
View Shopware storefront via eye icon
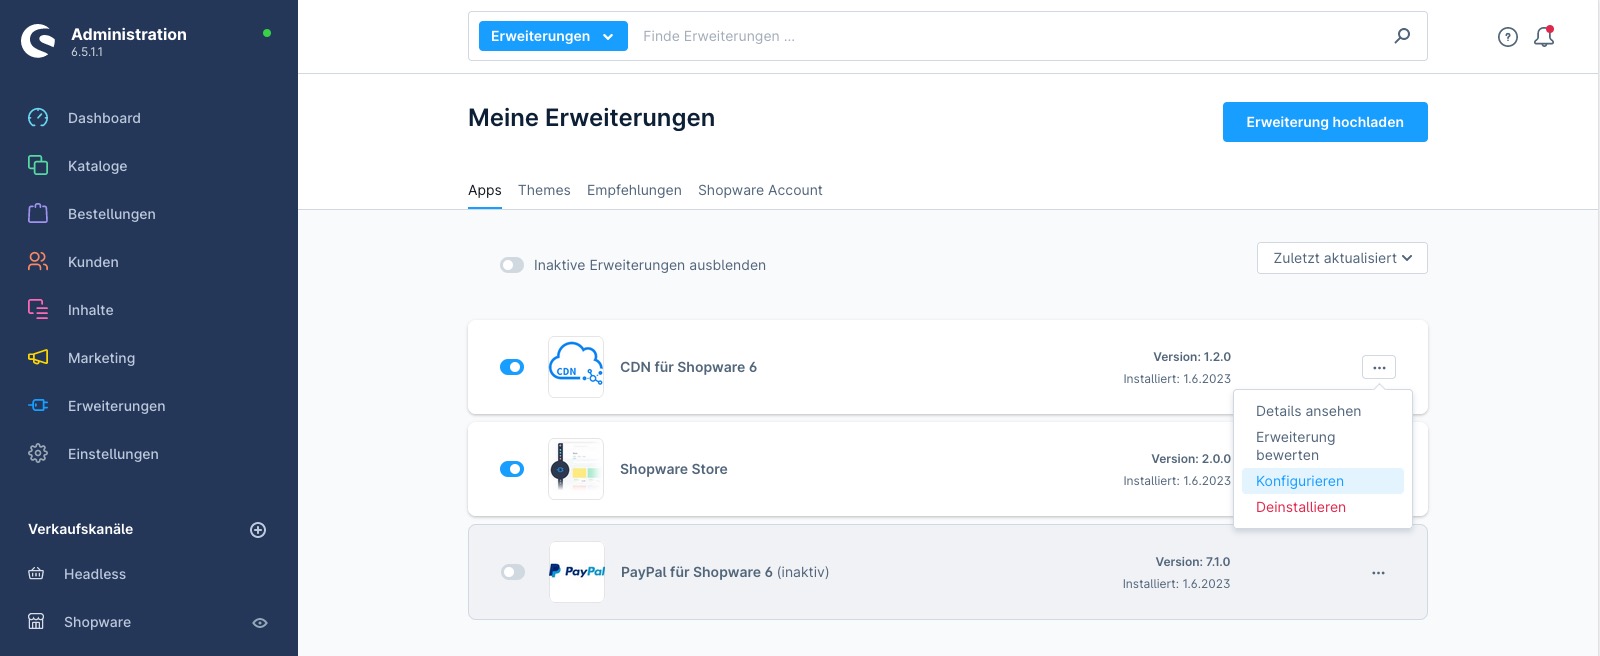coord(260,623)
